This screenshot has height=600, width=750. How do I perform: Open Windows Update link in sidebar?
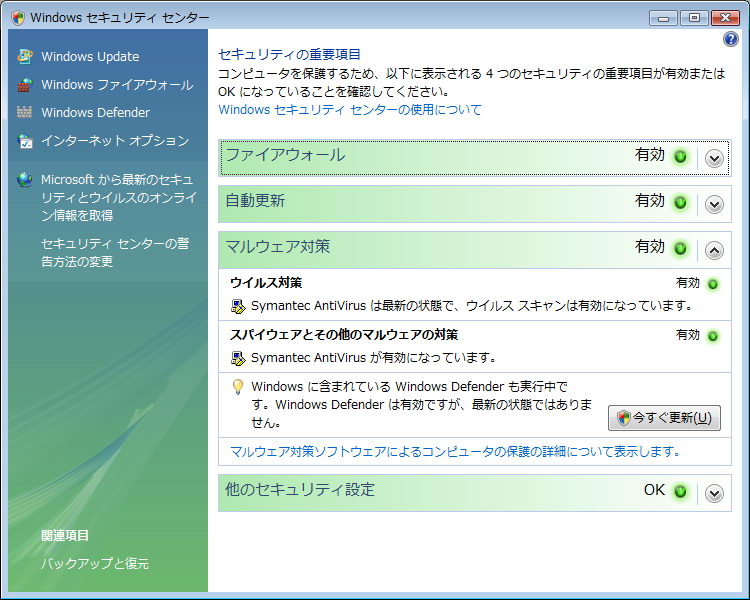tap(90, 56)
